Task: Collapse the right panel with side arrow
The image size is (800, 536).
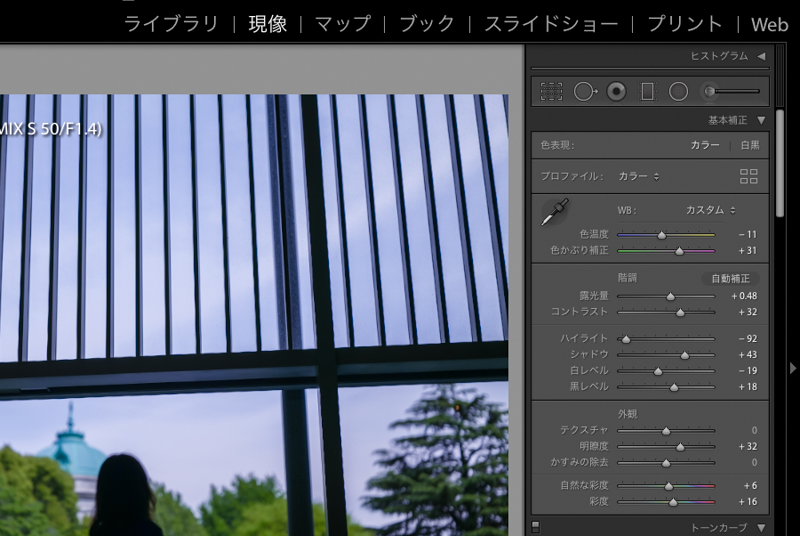Action: (x=793, y=368)
